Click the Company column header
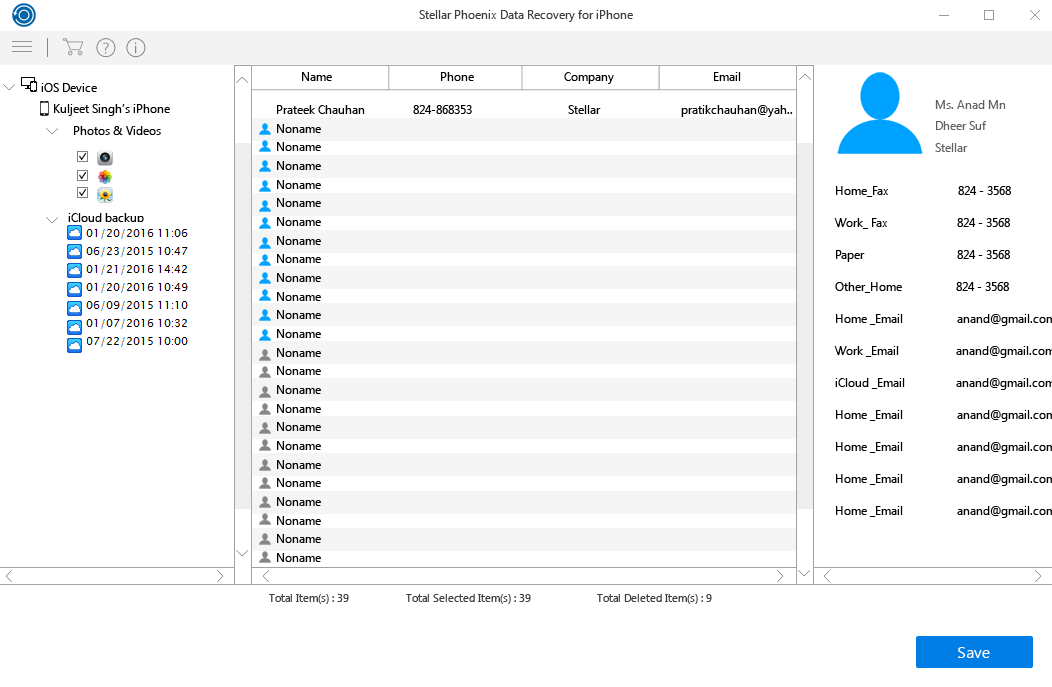1052x687 pixels. 590,77
